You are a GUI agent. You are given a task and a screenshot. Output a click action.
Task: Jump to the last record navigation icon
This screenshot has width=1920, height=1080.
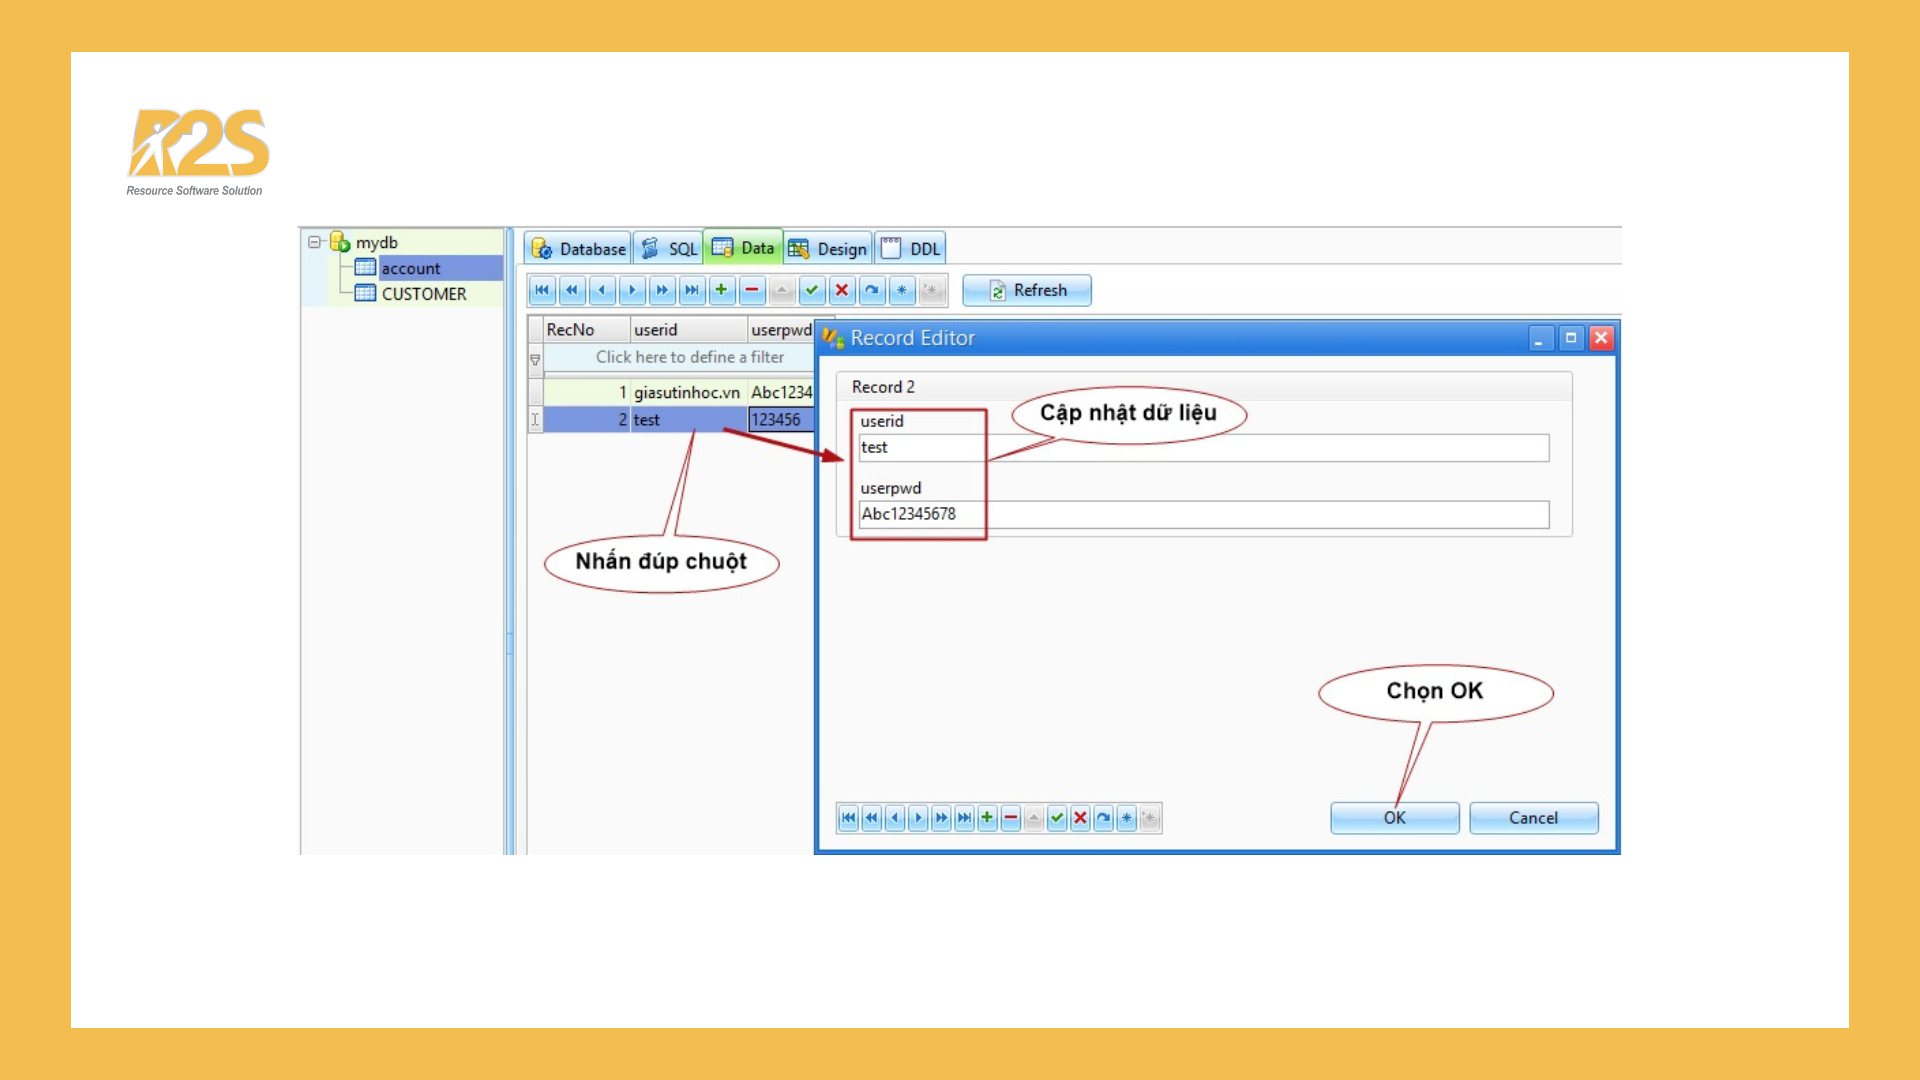point(692,290)
